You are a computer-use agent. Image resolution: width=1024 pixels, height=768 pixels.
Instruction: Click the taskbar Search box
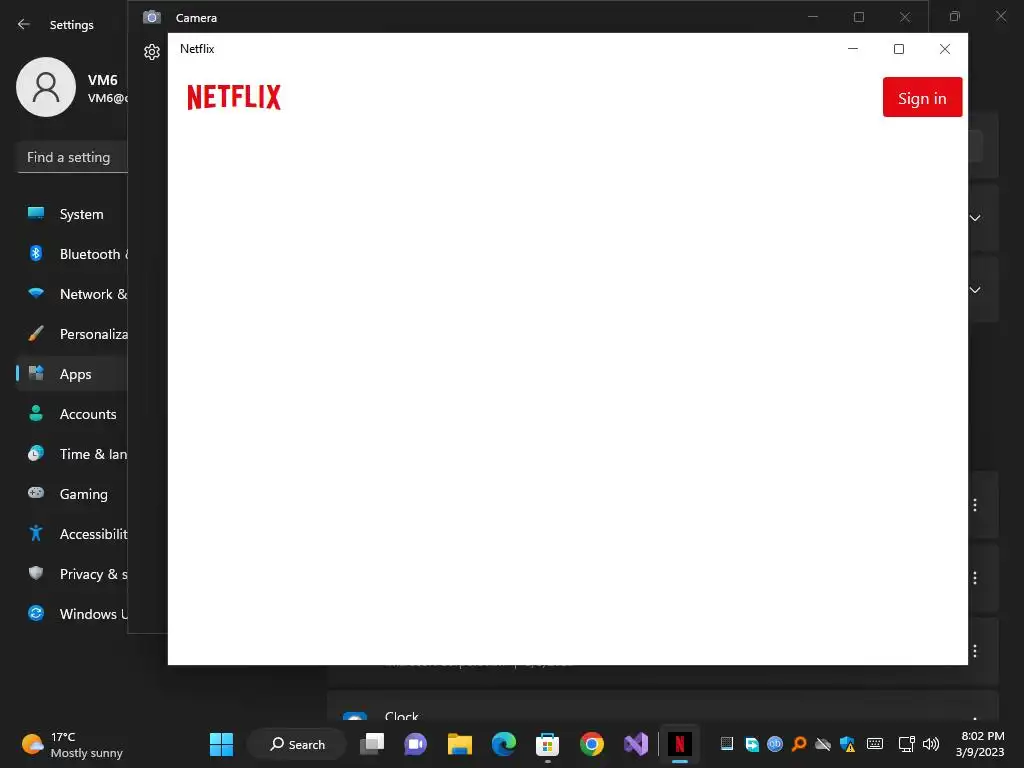coord(297,744)
